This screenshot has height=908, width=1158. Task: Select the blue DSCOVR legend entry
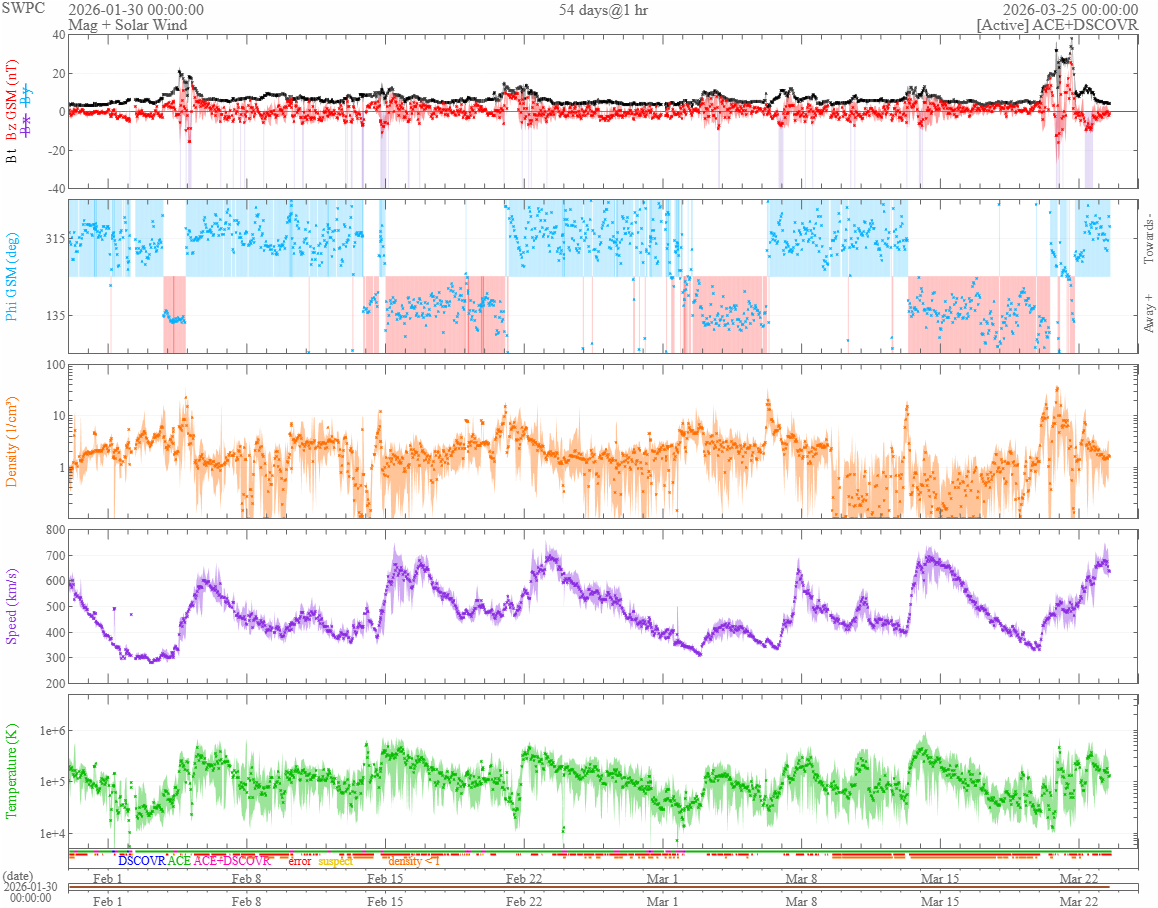click(142, 861)
